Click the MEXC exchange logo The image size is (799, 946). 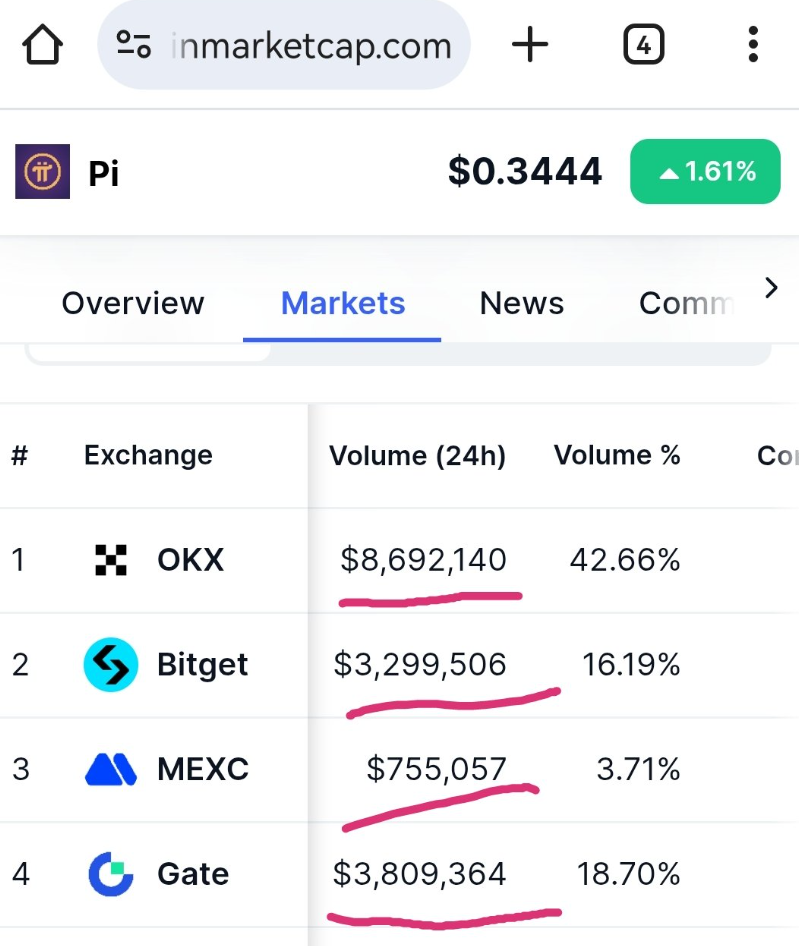(111, 769)
